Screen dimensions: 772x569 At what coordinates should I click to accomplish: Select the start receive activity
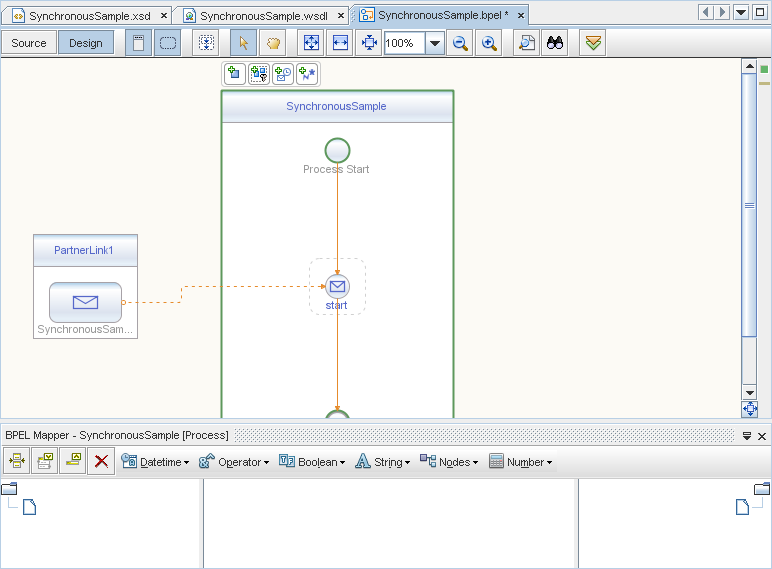(x=337, y=287)
